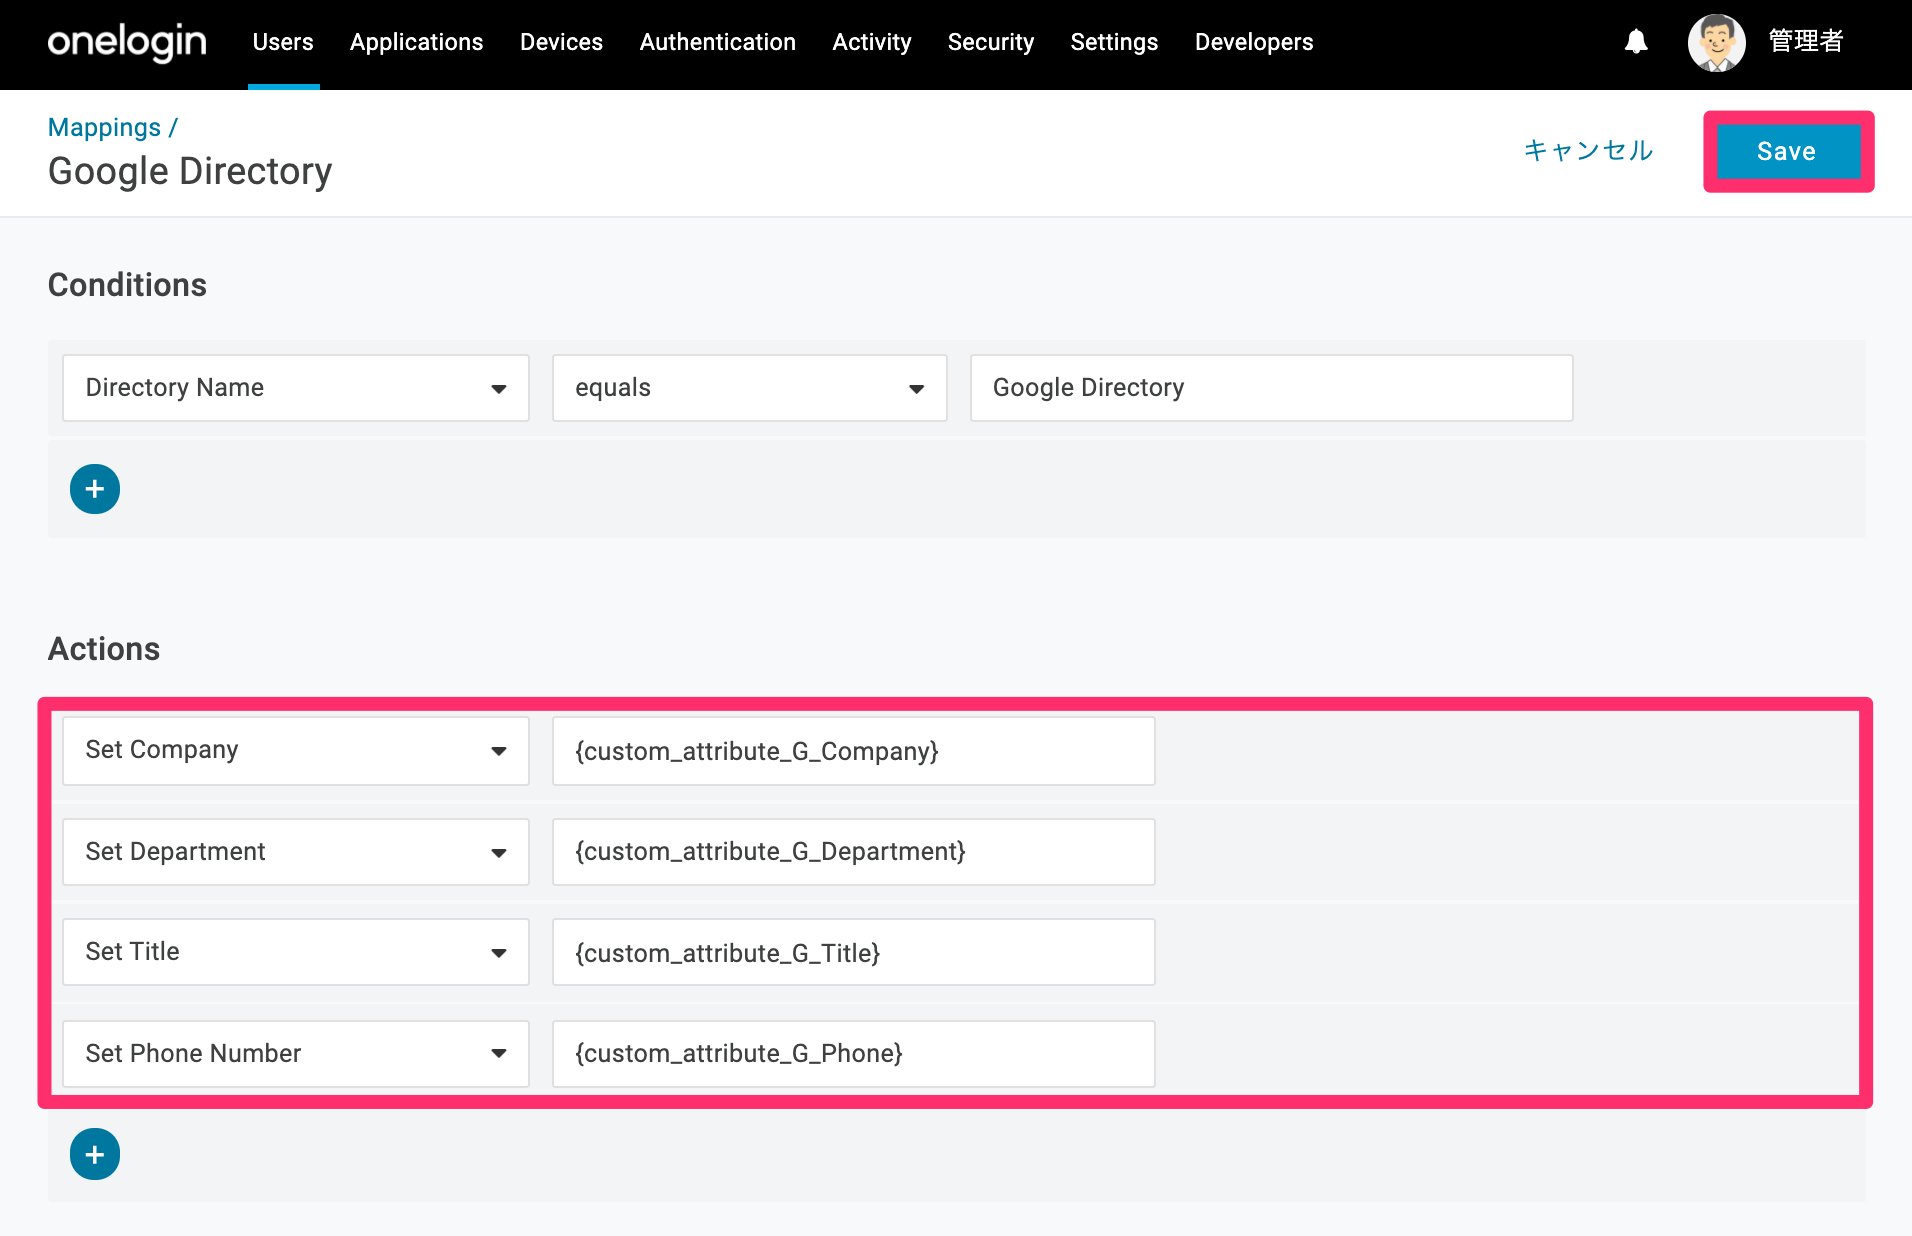1912x1236 pixels.
Task: Click the キャンセル link
Action: 1588,151
